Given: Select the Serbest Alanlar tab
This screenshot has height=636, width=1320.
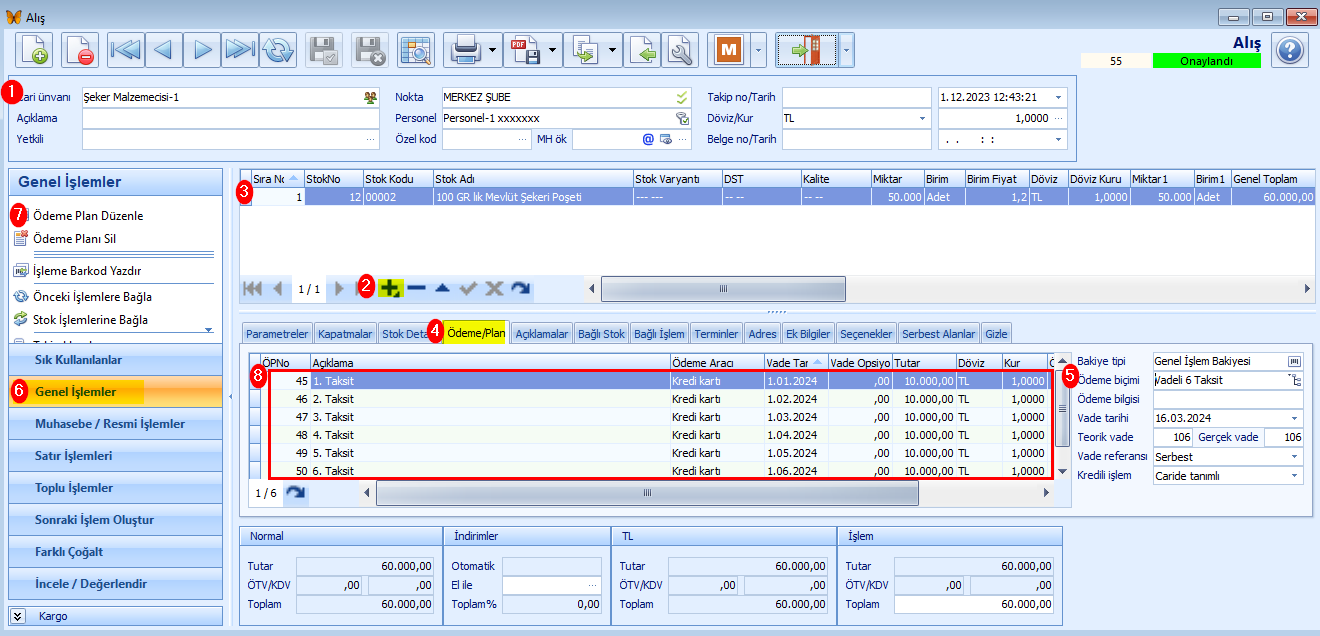Looking at the screenshot, I should pyautogui.click(x=938, y=334).
